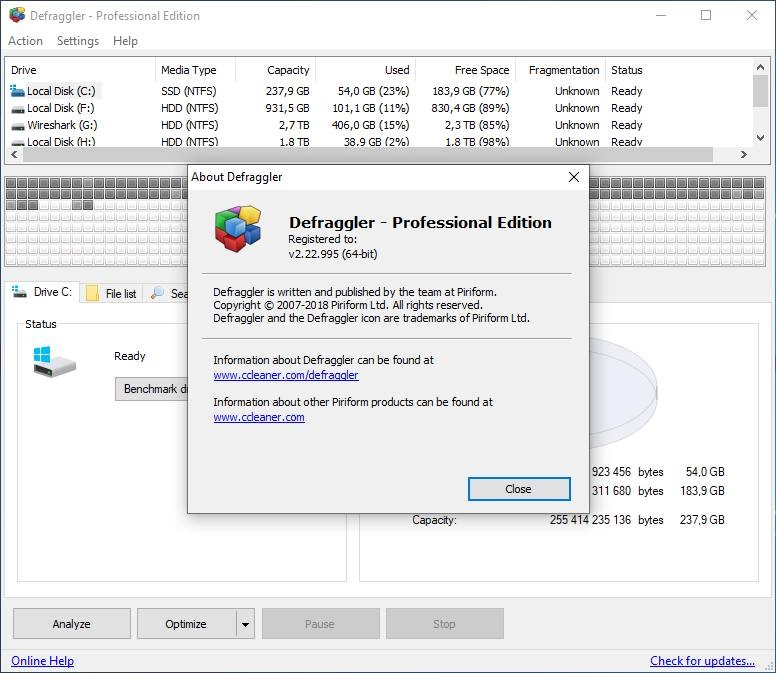
Task: Sort by the Media Type column header
Action: click(x=195, y=70)
